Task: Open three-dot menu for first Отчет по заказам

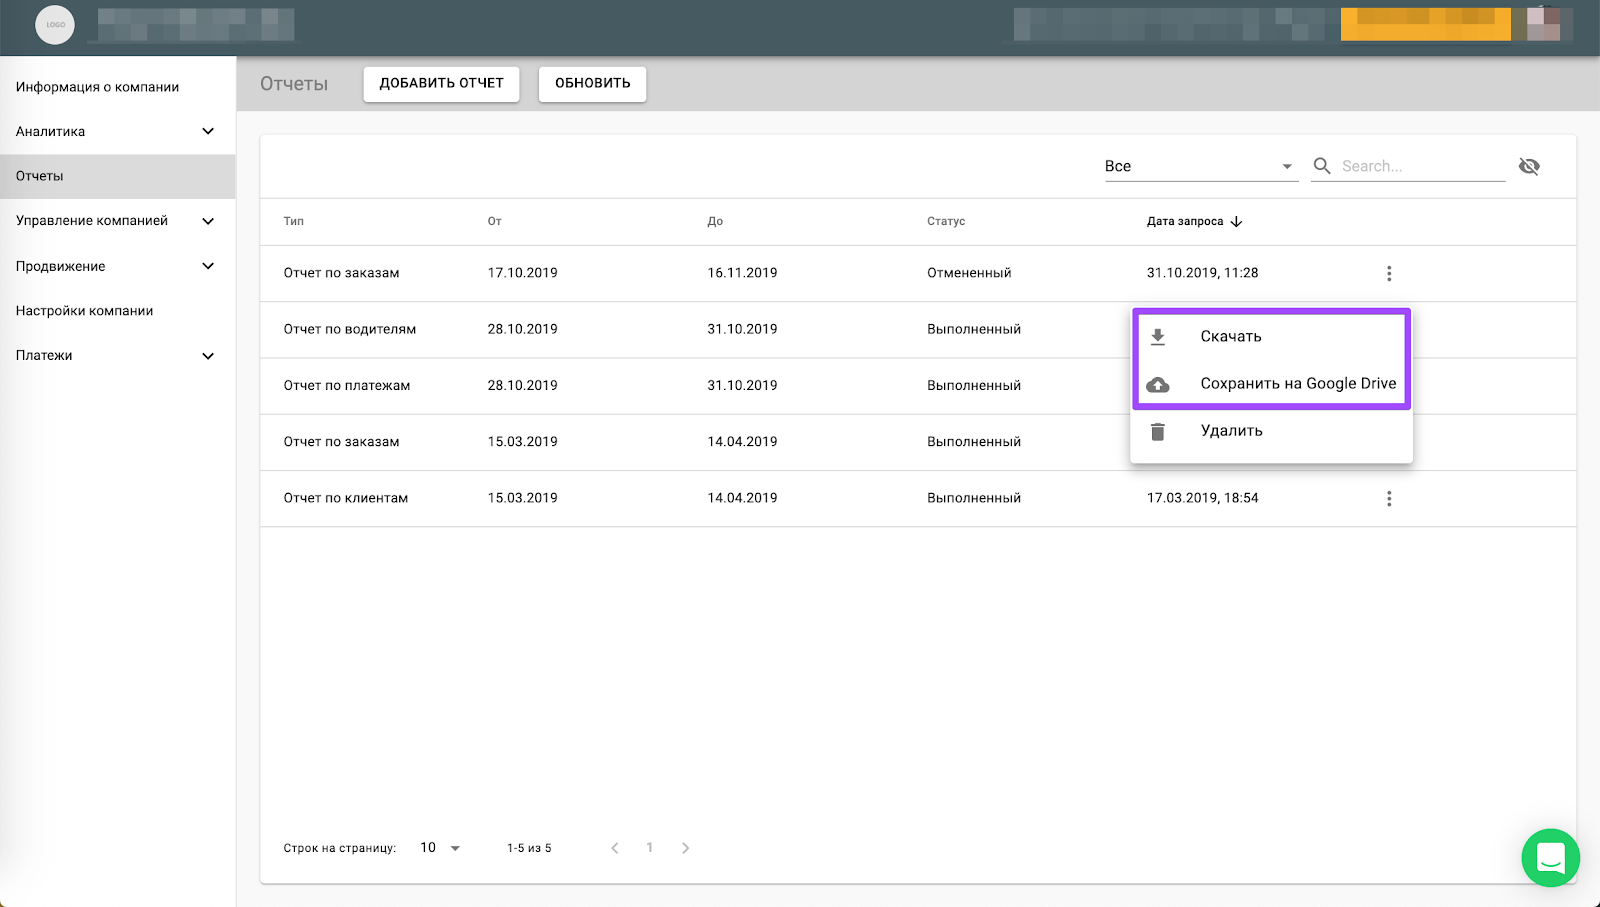Action: click(x=1388, y=273)
